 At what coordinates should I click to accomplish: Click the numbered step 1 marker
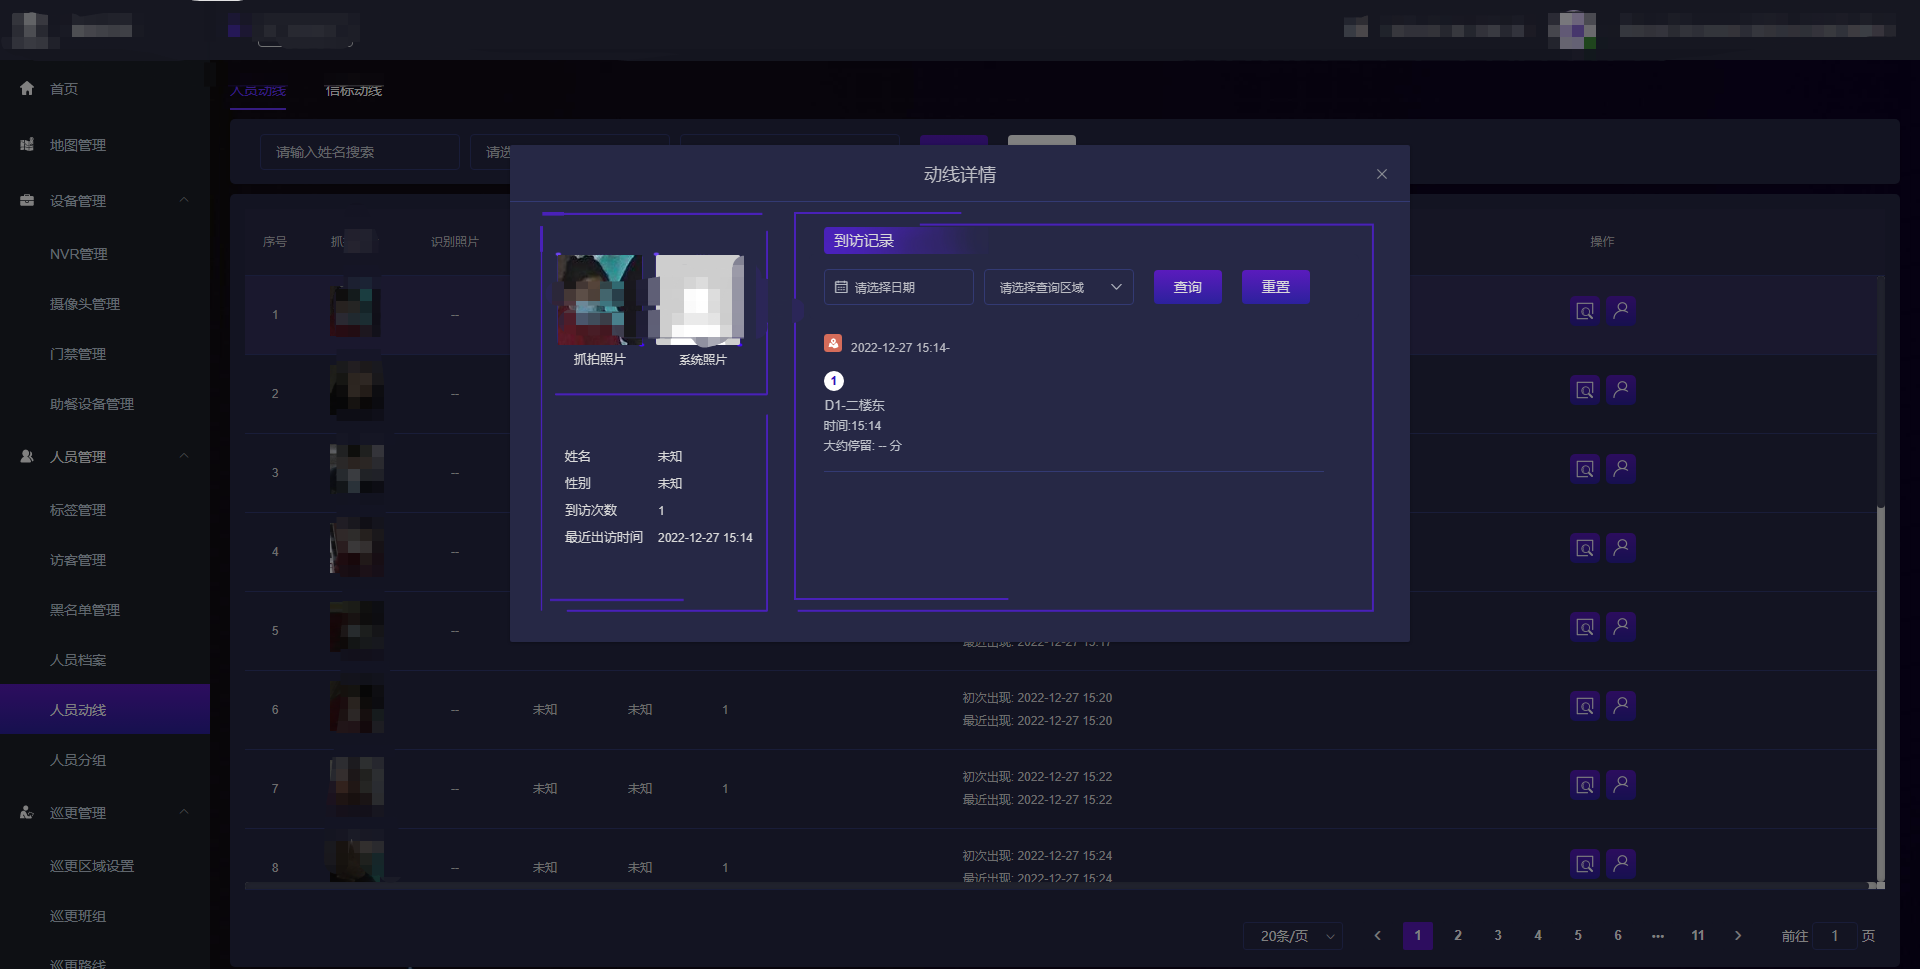pos(834,381)
